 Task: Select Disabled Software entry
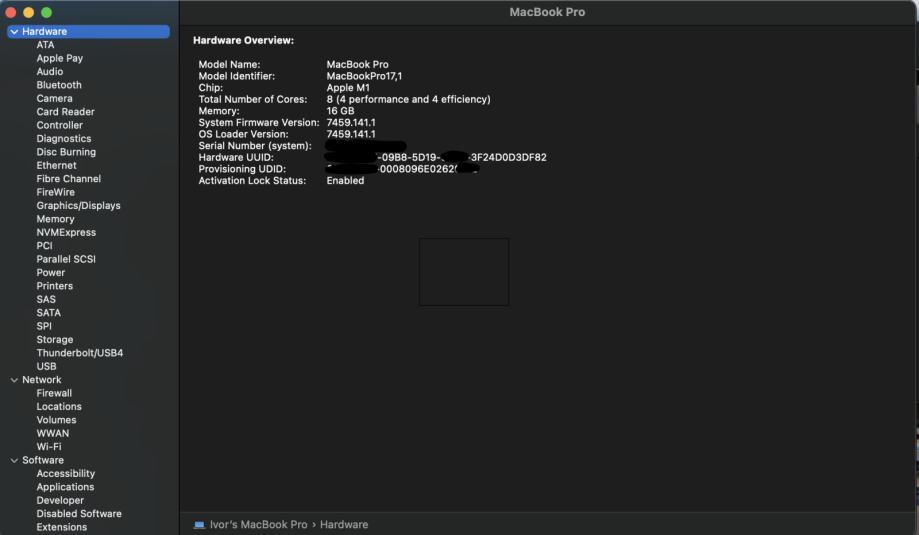[x=79, y=514]
